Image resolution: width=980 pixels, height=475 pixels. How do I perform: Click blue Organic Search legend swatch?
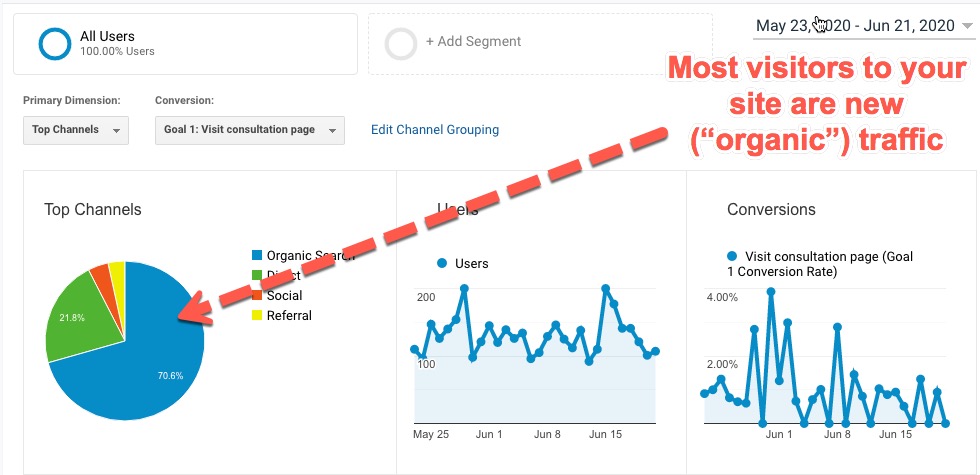257,256
